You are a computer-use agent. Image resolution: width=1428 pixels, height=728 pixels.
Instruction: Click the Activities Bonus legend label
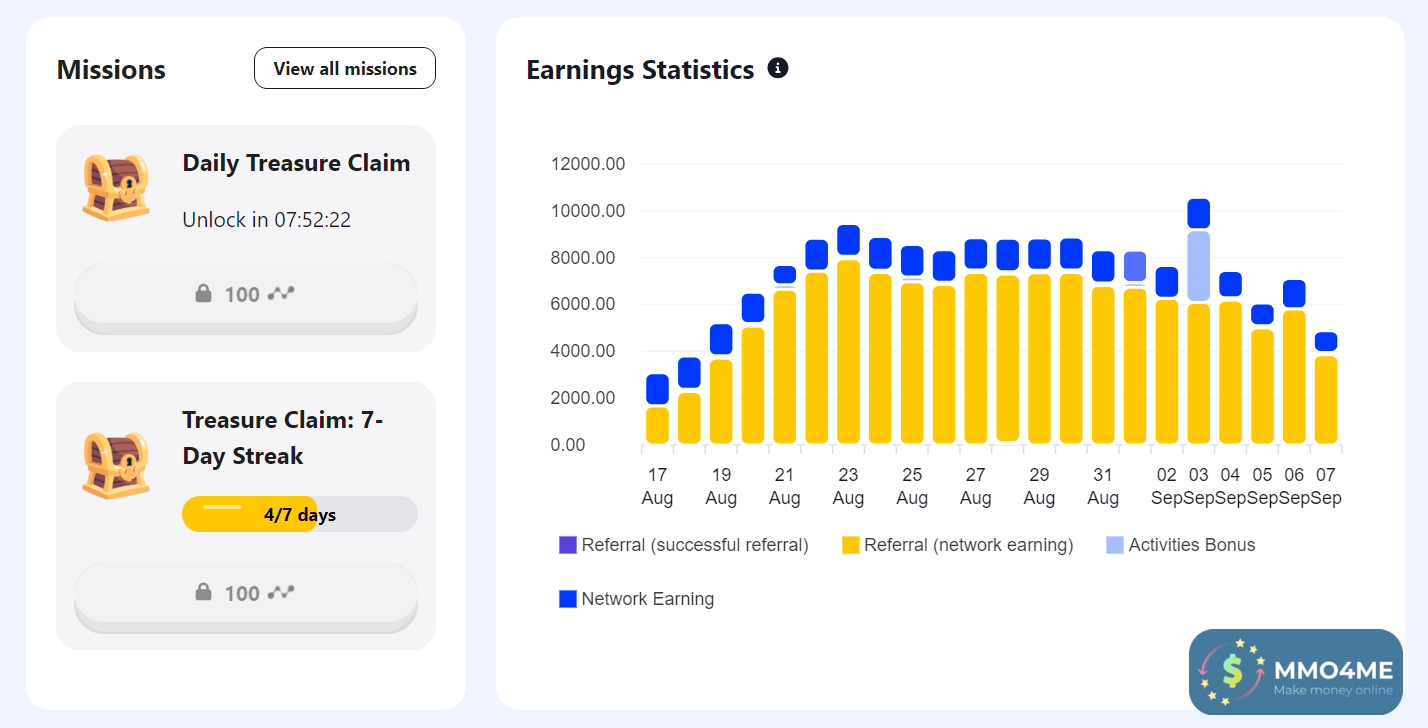1192,545
